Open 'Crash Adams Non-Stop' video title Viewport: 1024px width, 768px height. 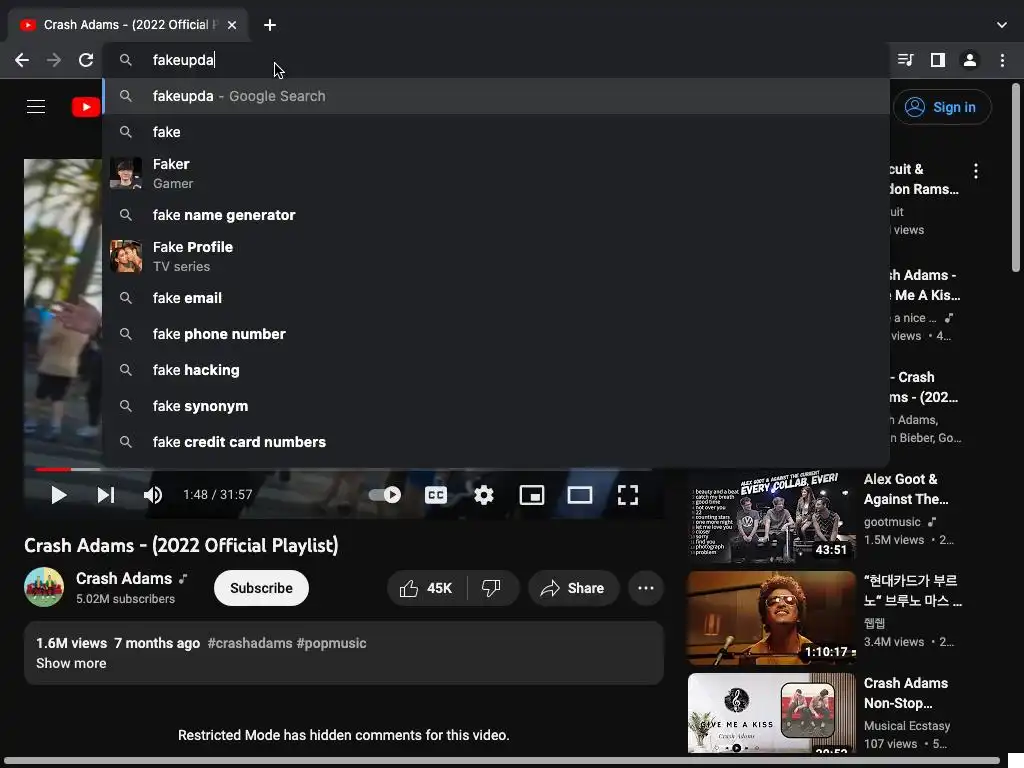point(906,693)
